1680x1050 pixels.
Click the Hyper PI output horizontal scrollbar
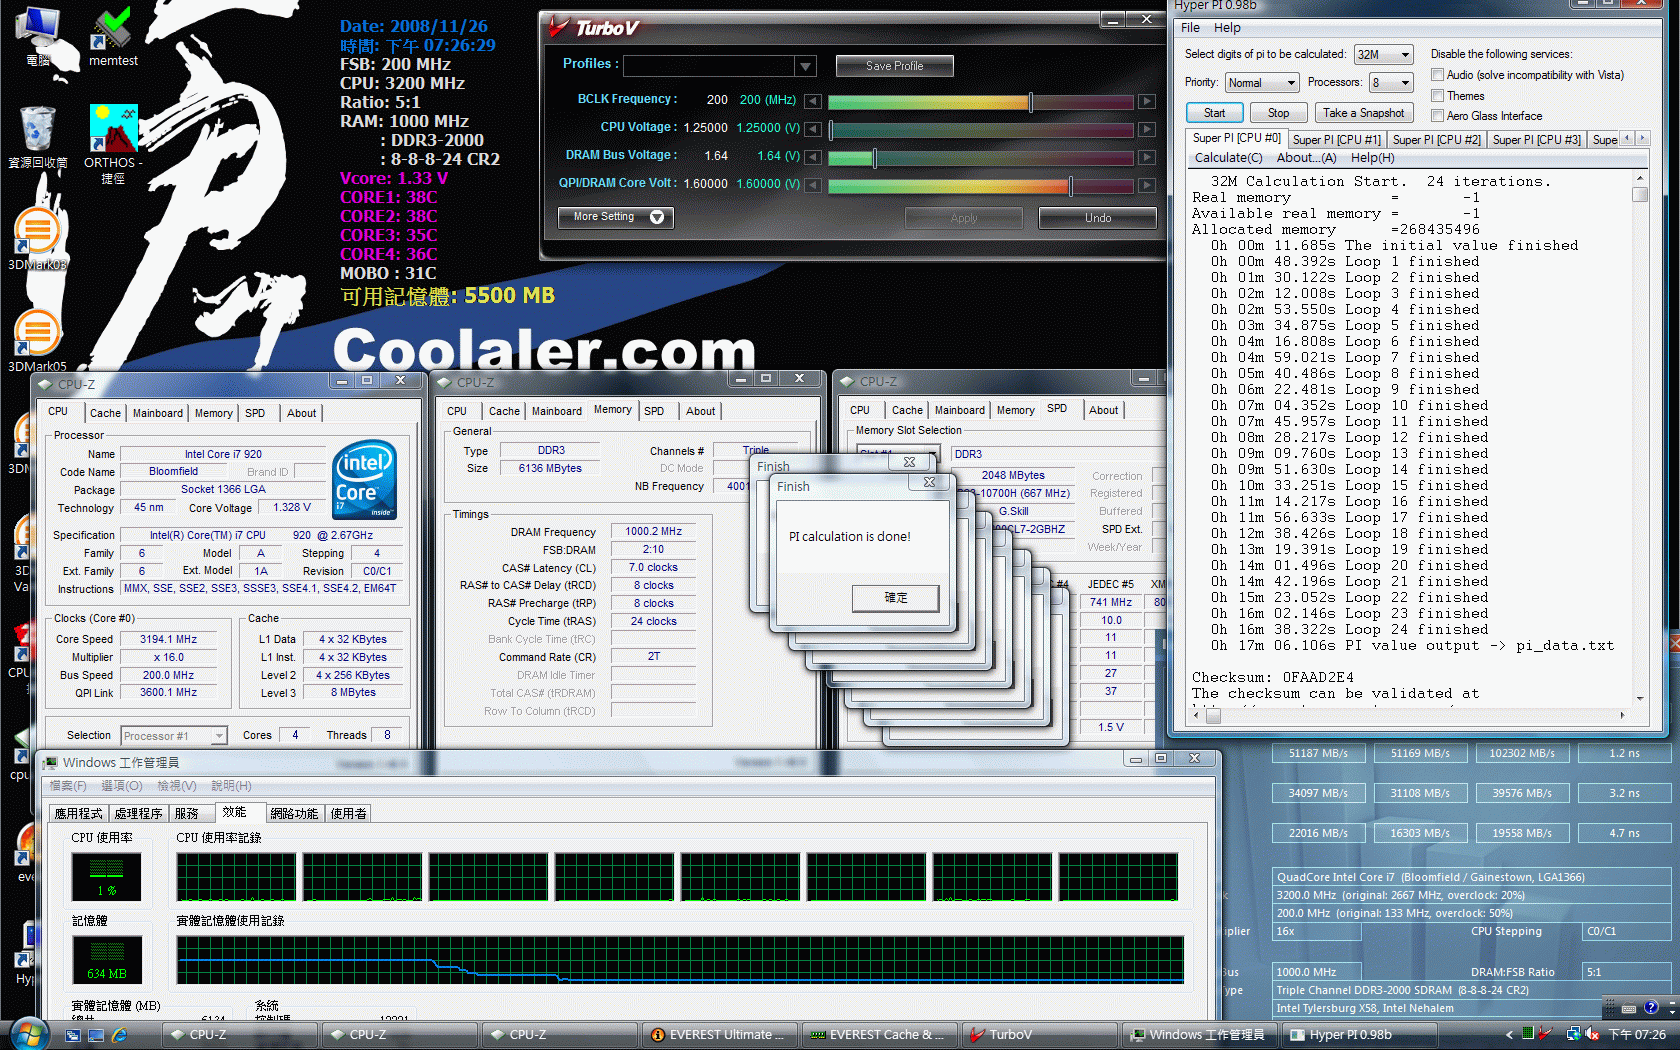pos(1411,715)
